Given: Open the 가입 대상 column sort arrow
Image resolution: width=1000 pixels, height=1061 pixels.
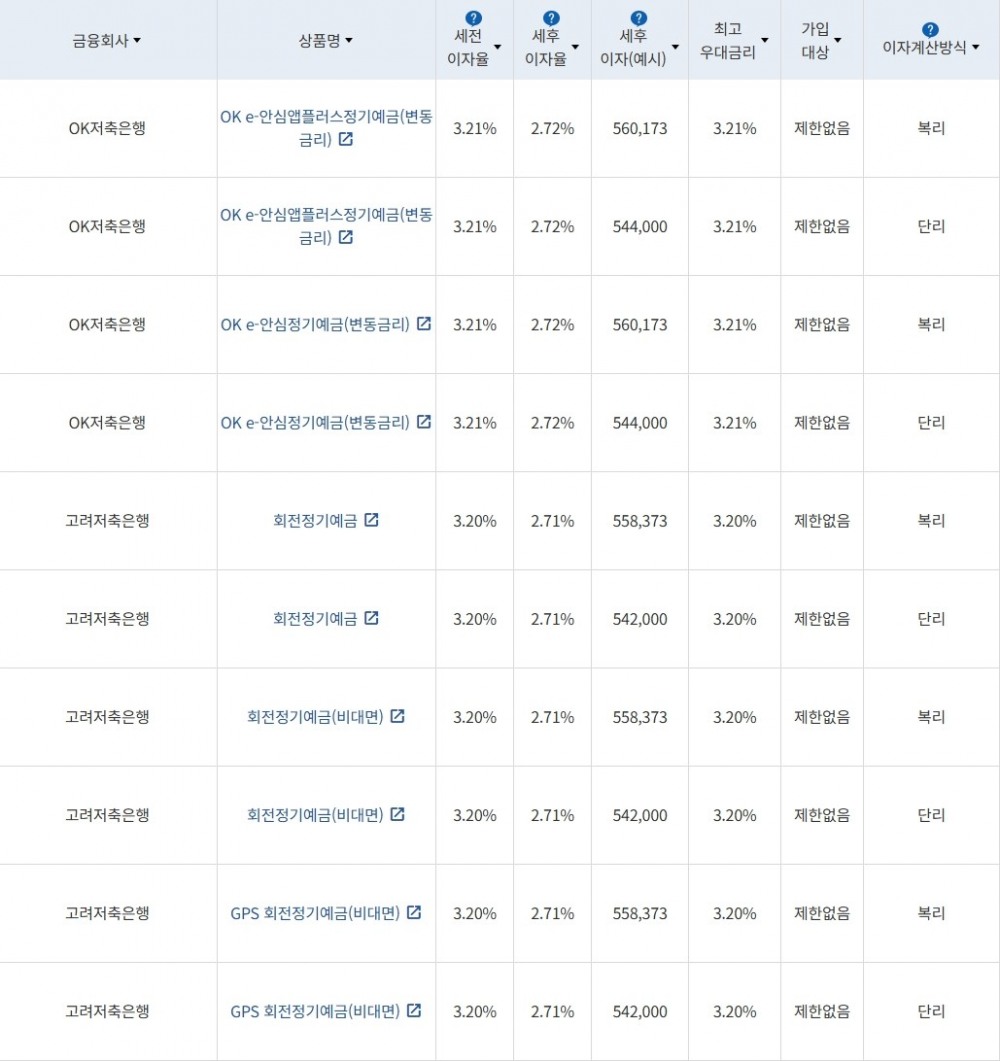Looking at the screenshot, I should click(x=840, y=39).
